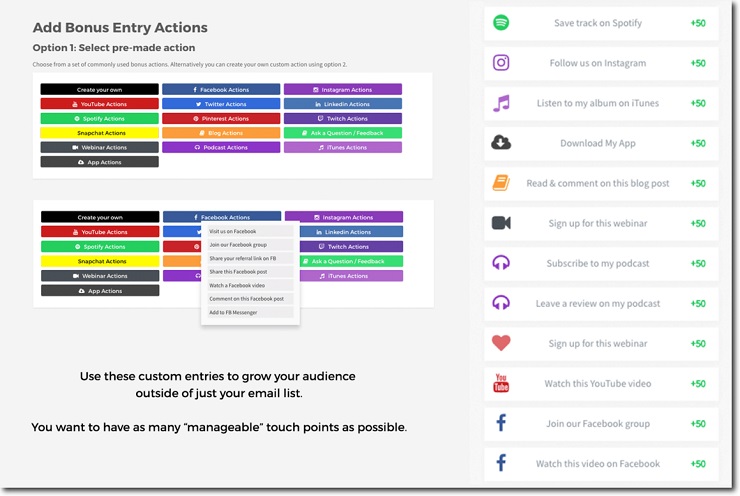
Task: Click Watch this video on Facebook text
Action: (597, 463)
